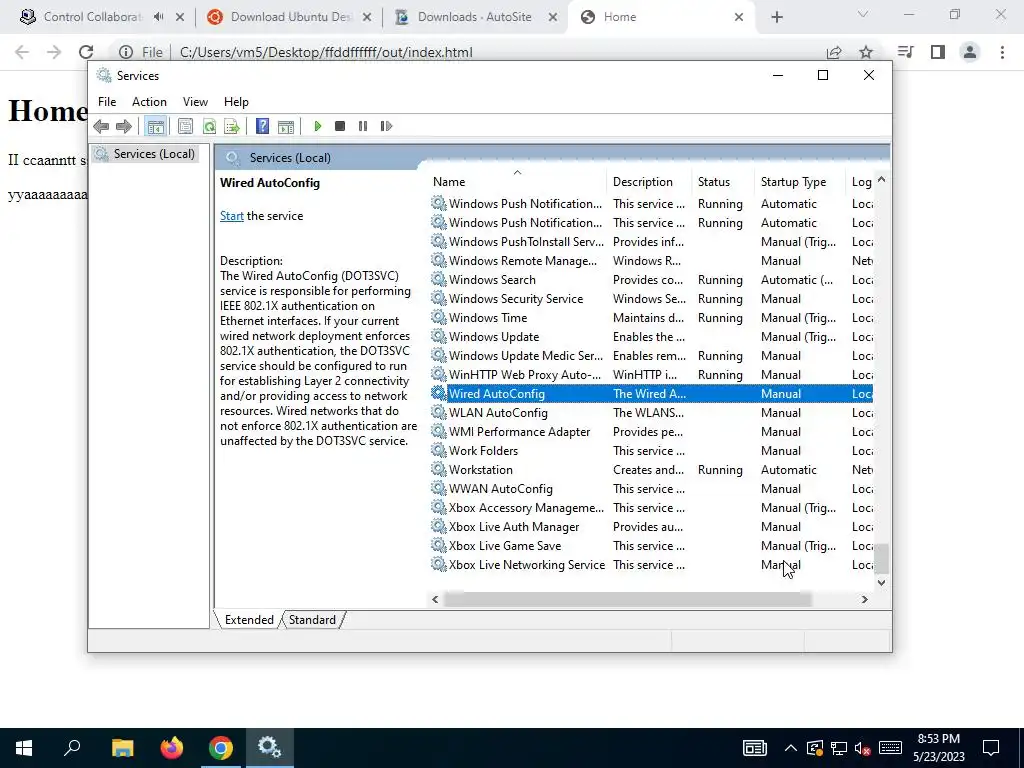Sort by the Description column header

point(649,182)
